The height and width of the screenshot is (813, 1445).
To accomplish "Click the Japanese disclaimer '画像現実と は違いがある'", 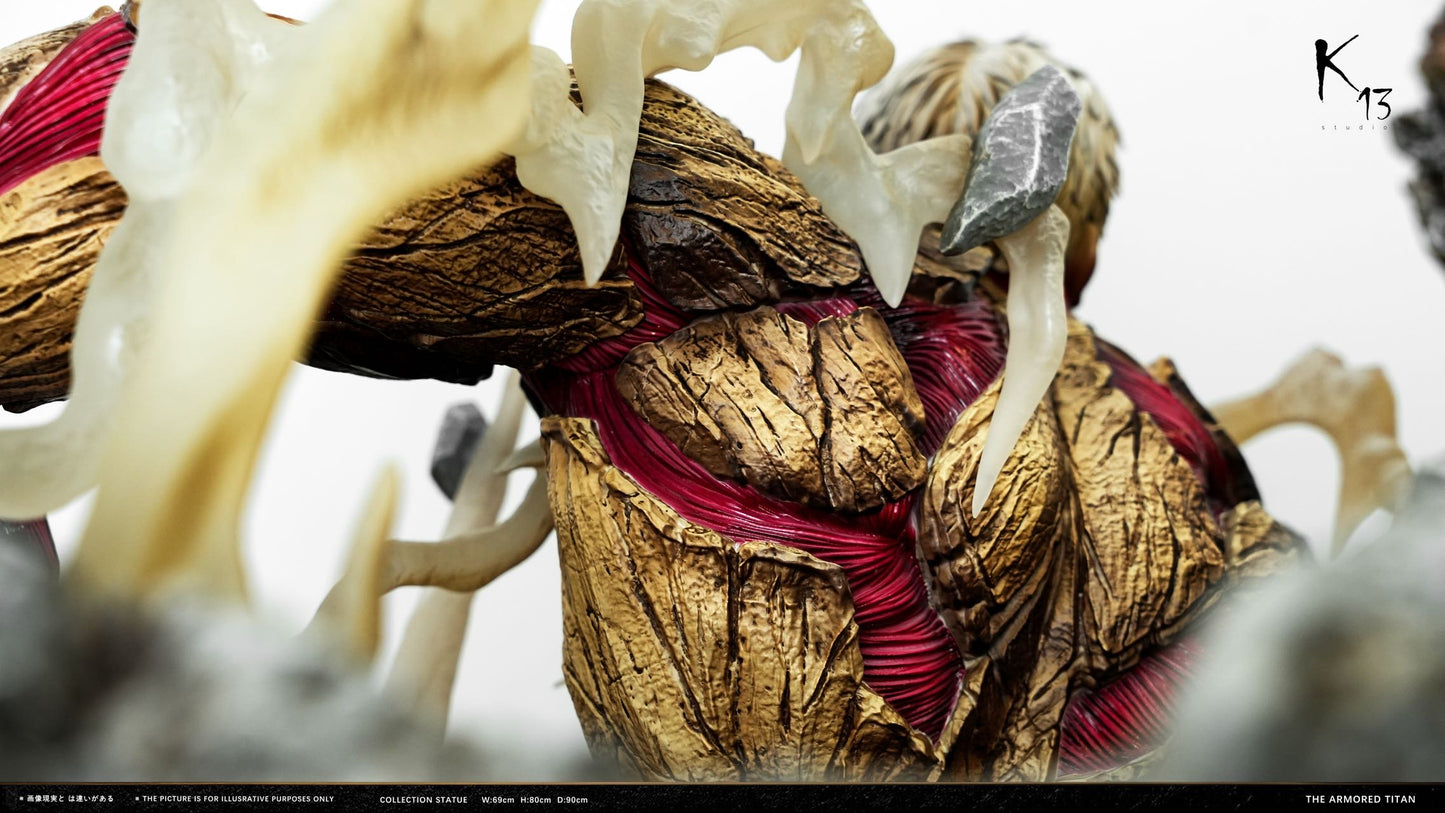I will point(70,799).
